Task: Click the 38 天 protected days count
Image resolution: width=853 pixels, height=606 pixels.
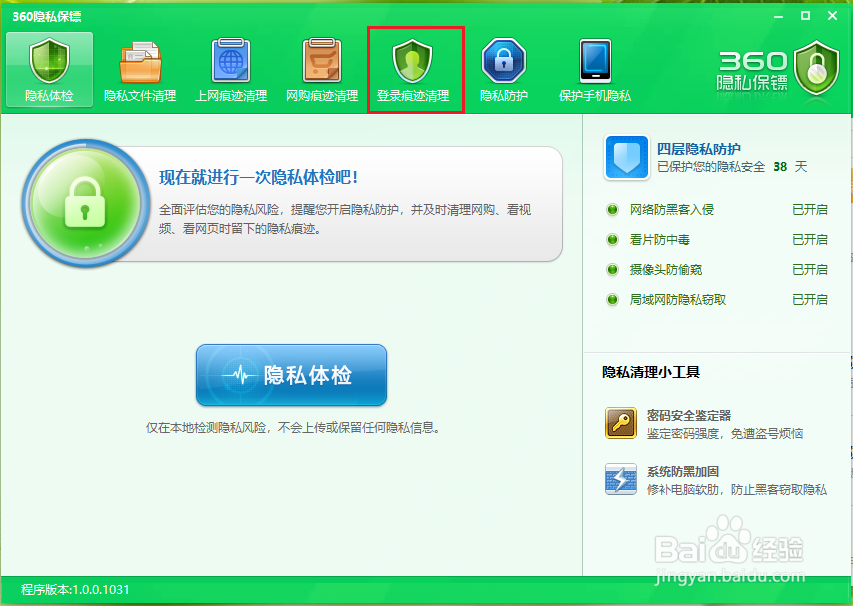Action: tap(790, 166)
